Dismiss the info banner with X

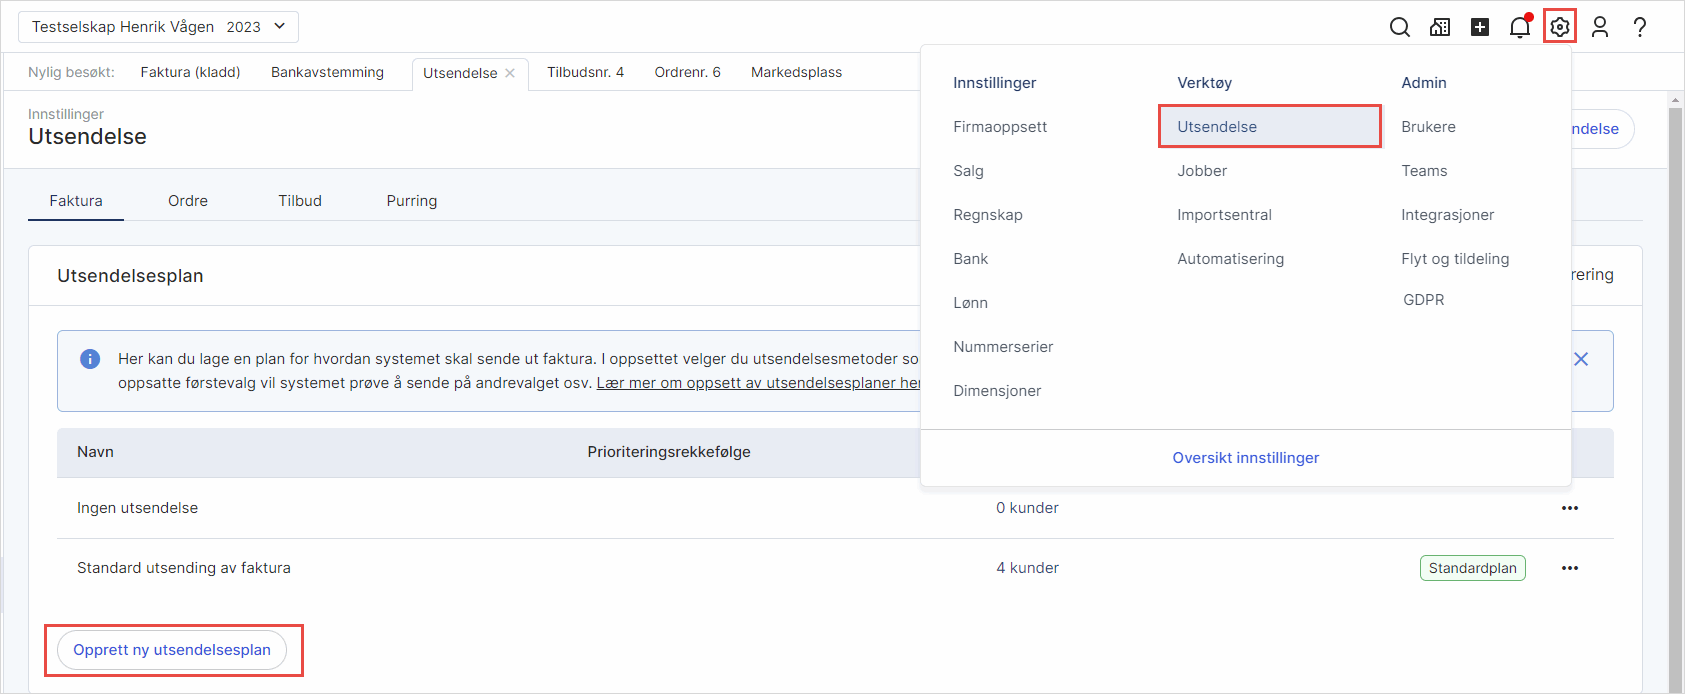1581,359
